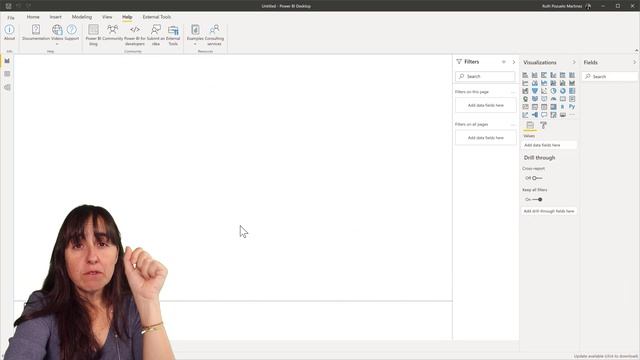Open Power BI for developers
Screen dimensions: 640x360
click(x=135, y=35)
